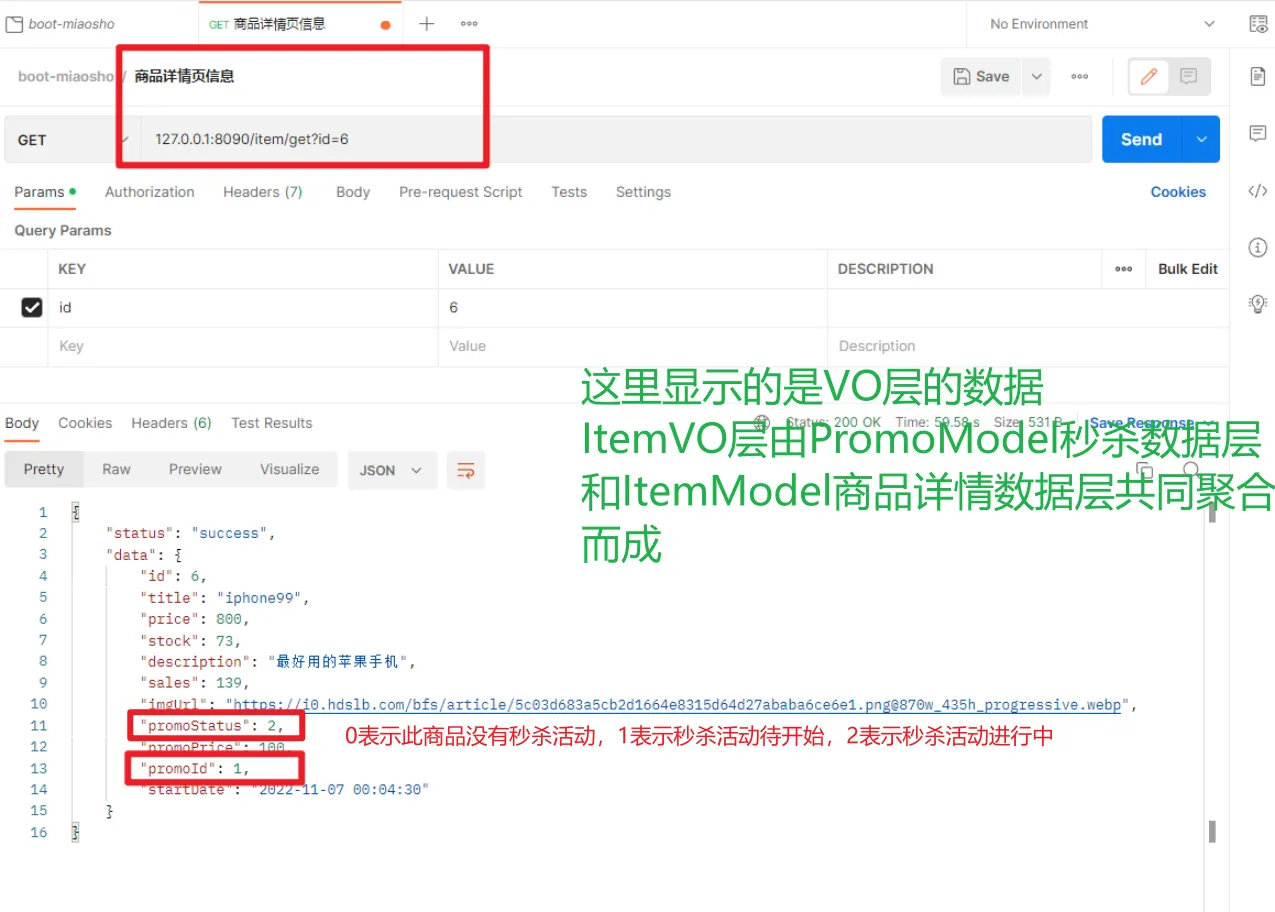Open the comments icon in right sidebar
The image size is (1275, 912).
[x=1258, y=134]
